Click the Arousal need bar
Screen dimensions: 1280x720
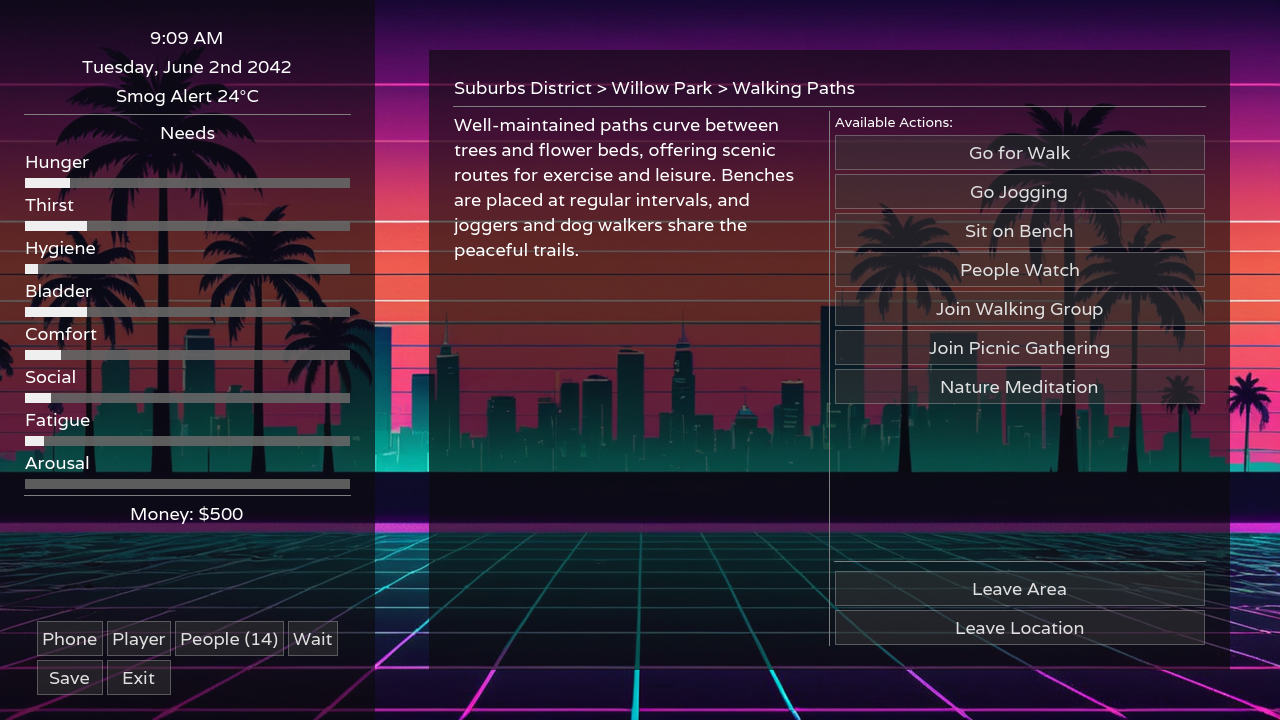[x=187, y=484]
